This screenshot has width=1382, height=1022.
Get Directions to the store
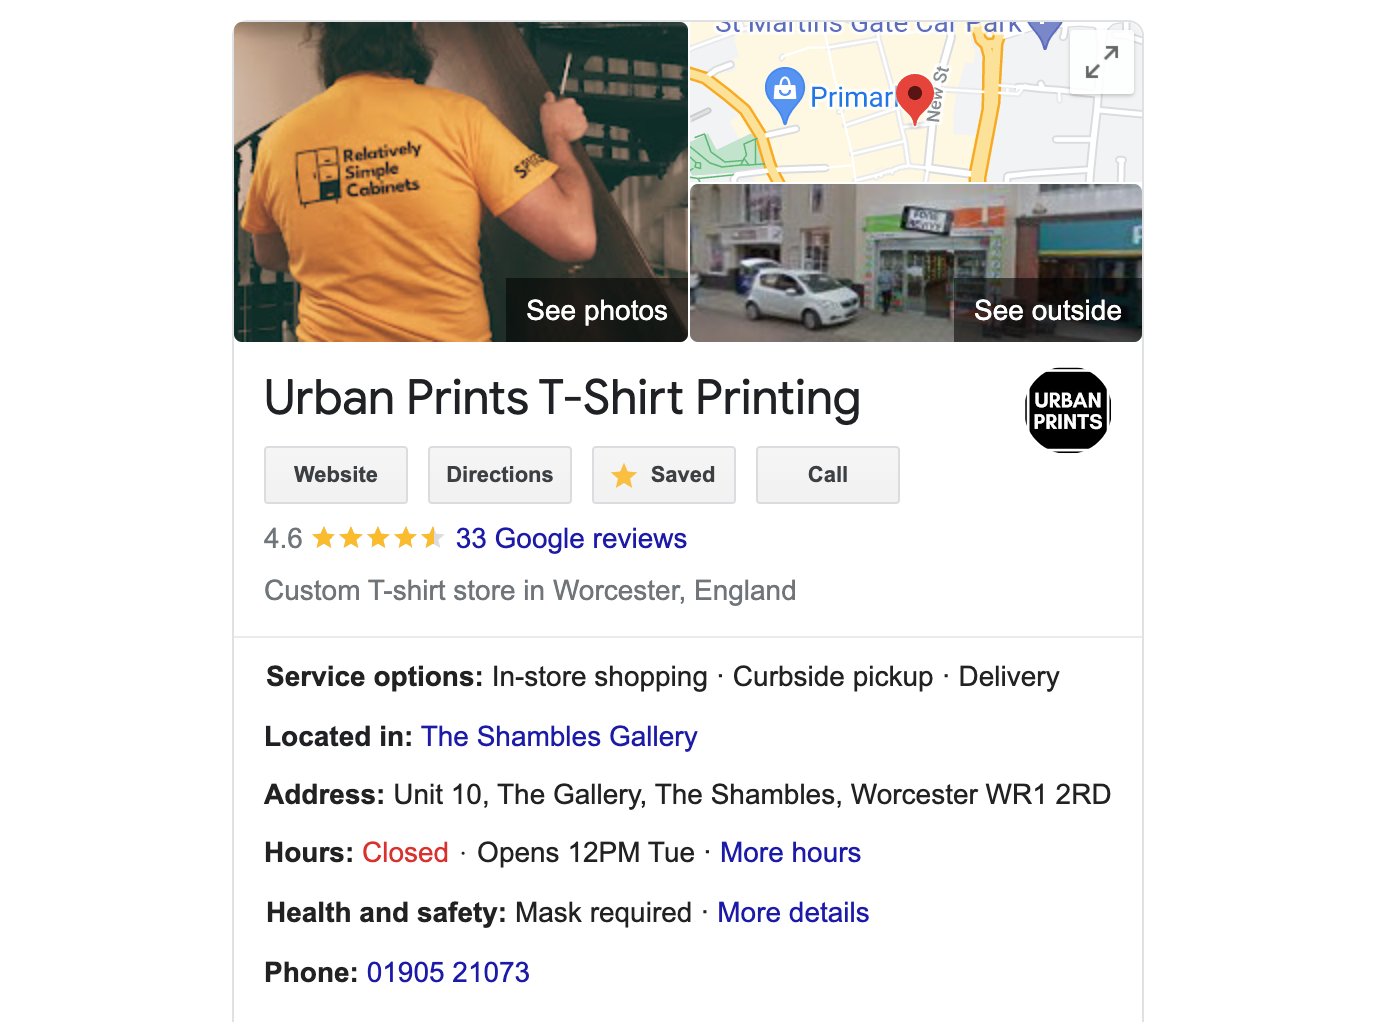(x=500, y=475)
